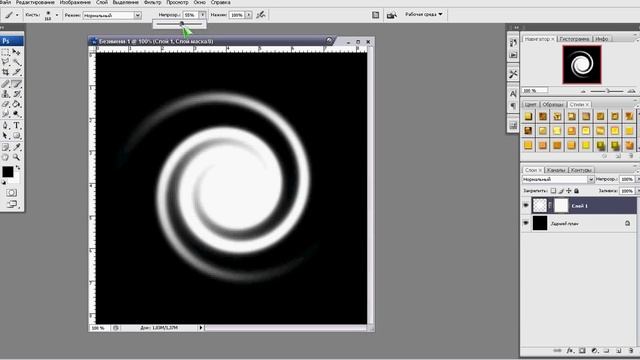Image resolution: width=640 pixels, height=360 pixels.
Task: Select the Слой 1 layer mask thumbnail
Action: 561,206
